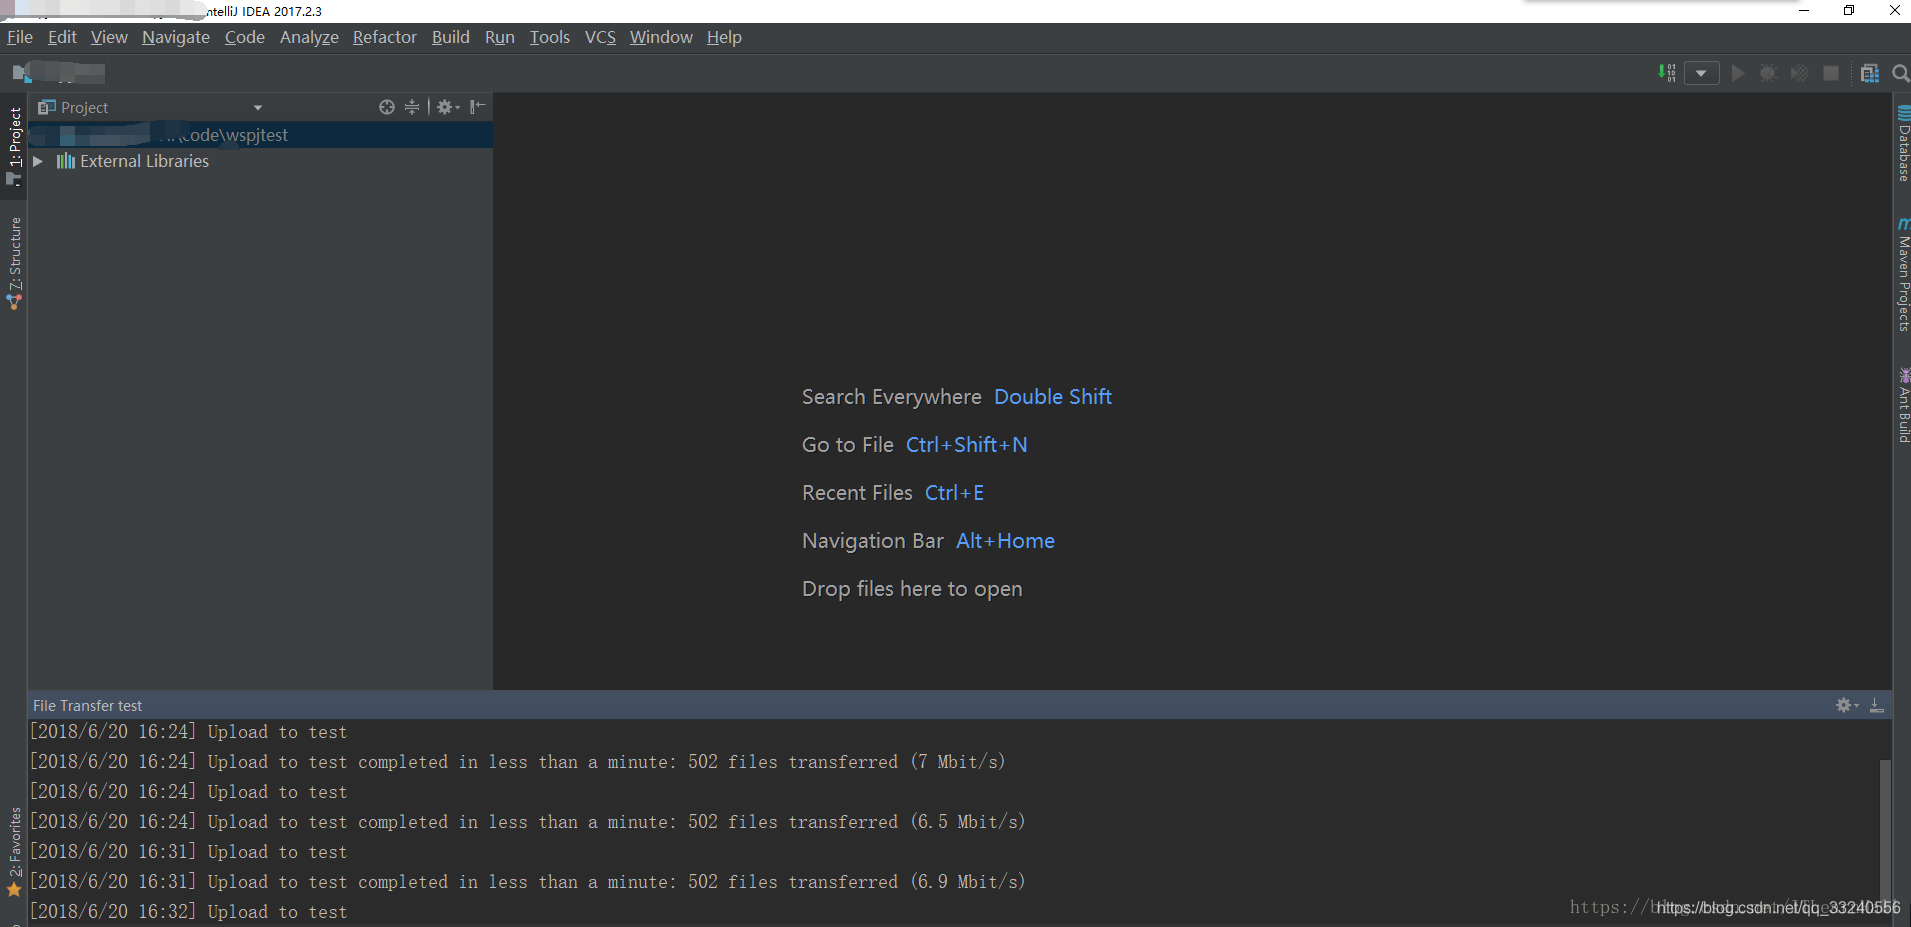Image resolution: width=1911 pixels, height=927 pixels.
Task: Open the File menu
Action: click(20, 37)
